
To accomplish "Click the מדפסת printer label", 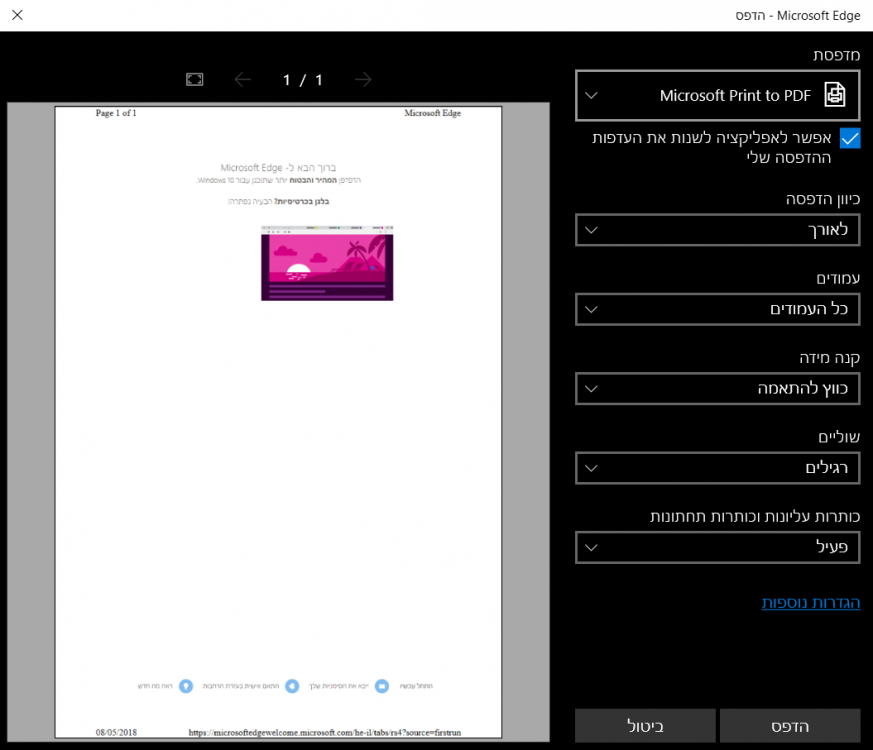I will (836, 55).
